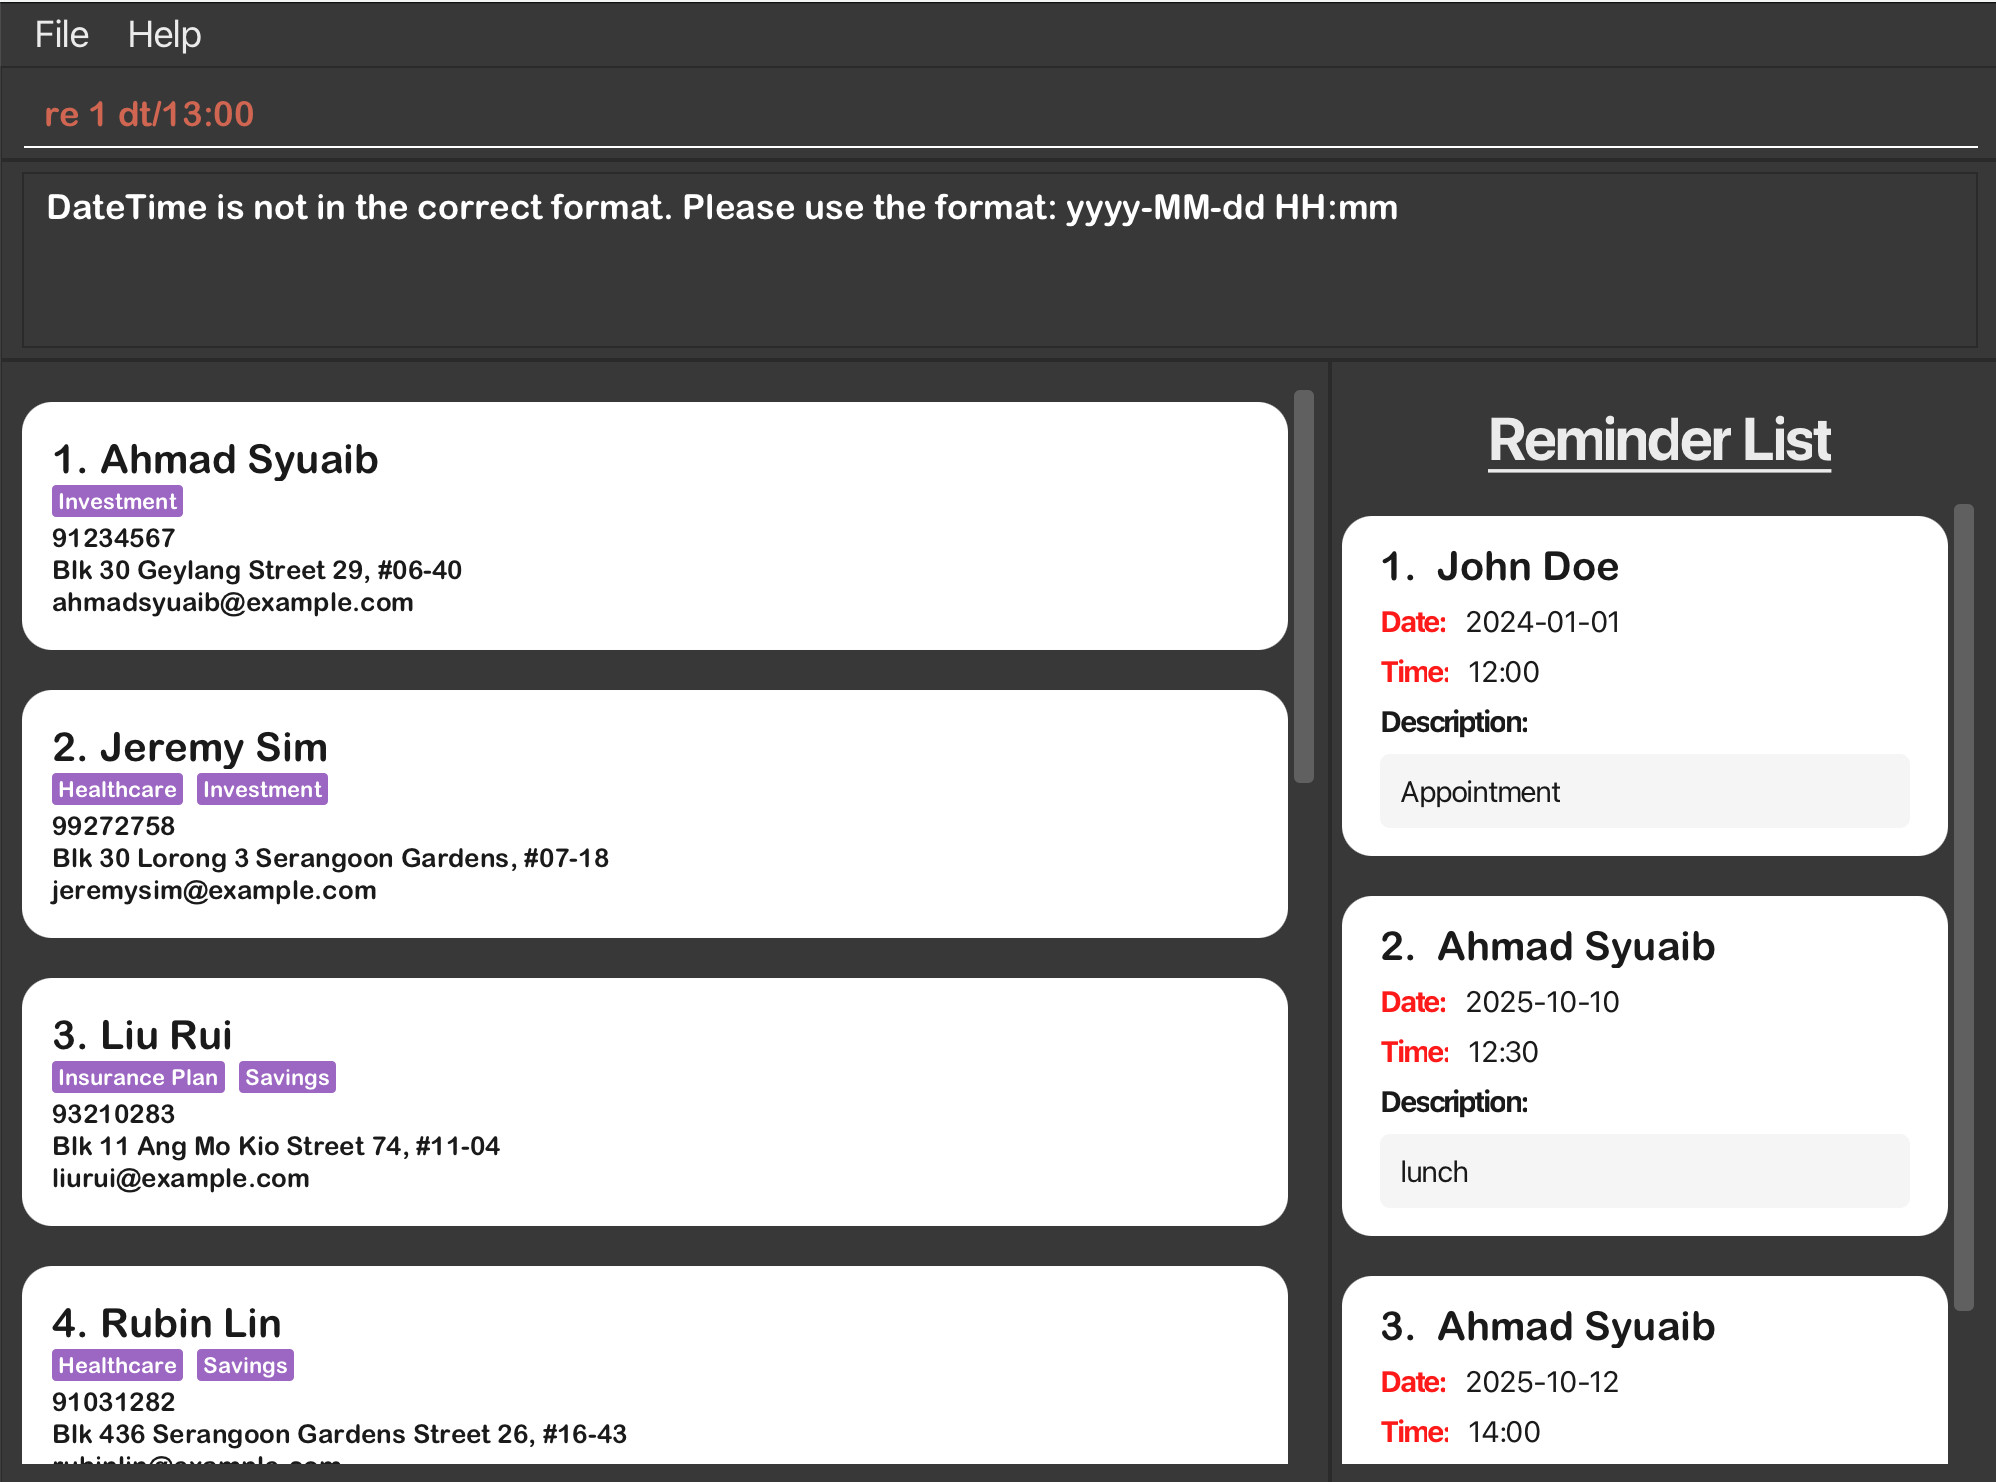Screen dimensions: 1996x1482
Task: Click Jeremy Sim's Healthcare tag
Action: (117, 790)
